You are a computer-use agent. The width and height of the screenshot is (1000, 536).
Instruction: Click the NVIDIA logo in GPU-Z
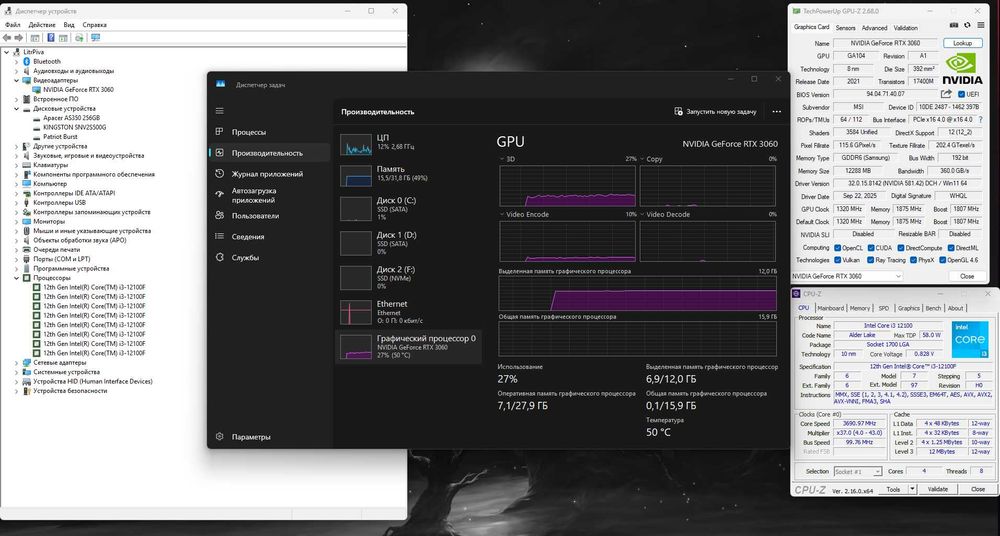[x=962, y=69]
